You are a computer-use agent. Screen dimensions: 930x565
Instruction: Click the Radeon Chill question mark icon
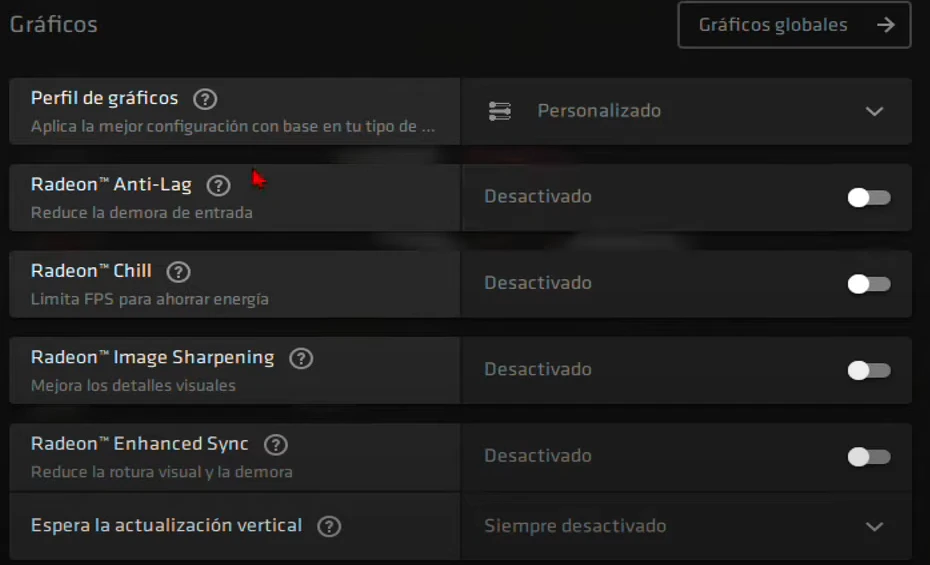click(178, 272)
